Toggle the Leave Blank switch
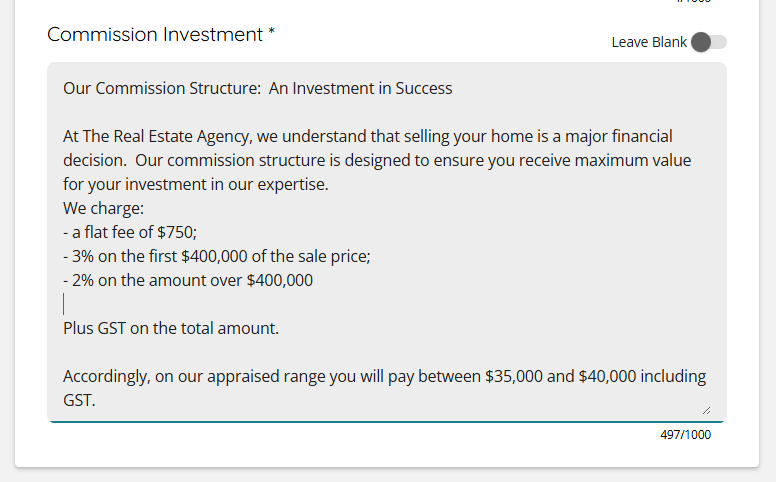This screenshot has height=482, width=776. (708, 42)
